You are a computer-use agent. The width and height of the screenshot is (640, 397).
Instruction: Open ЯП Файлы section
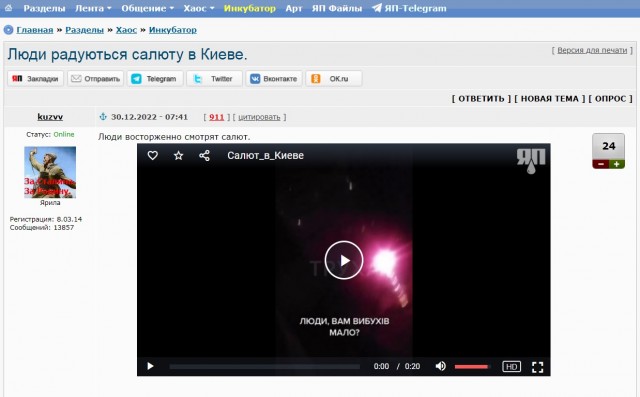337,8
